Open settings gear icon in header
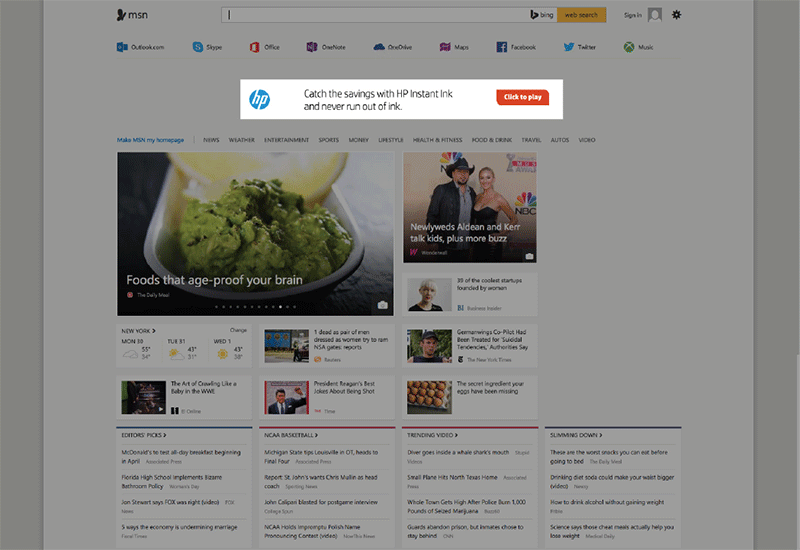 [677, 15]
